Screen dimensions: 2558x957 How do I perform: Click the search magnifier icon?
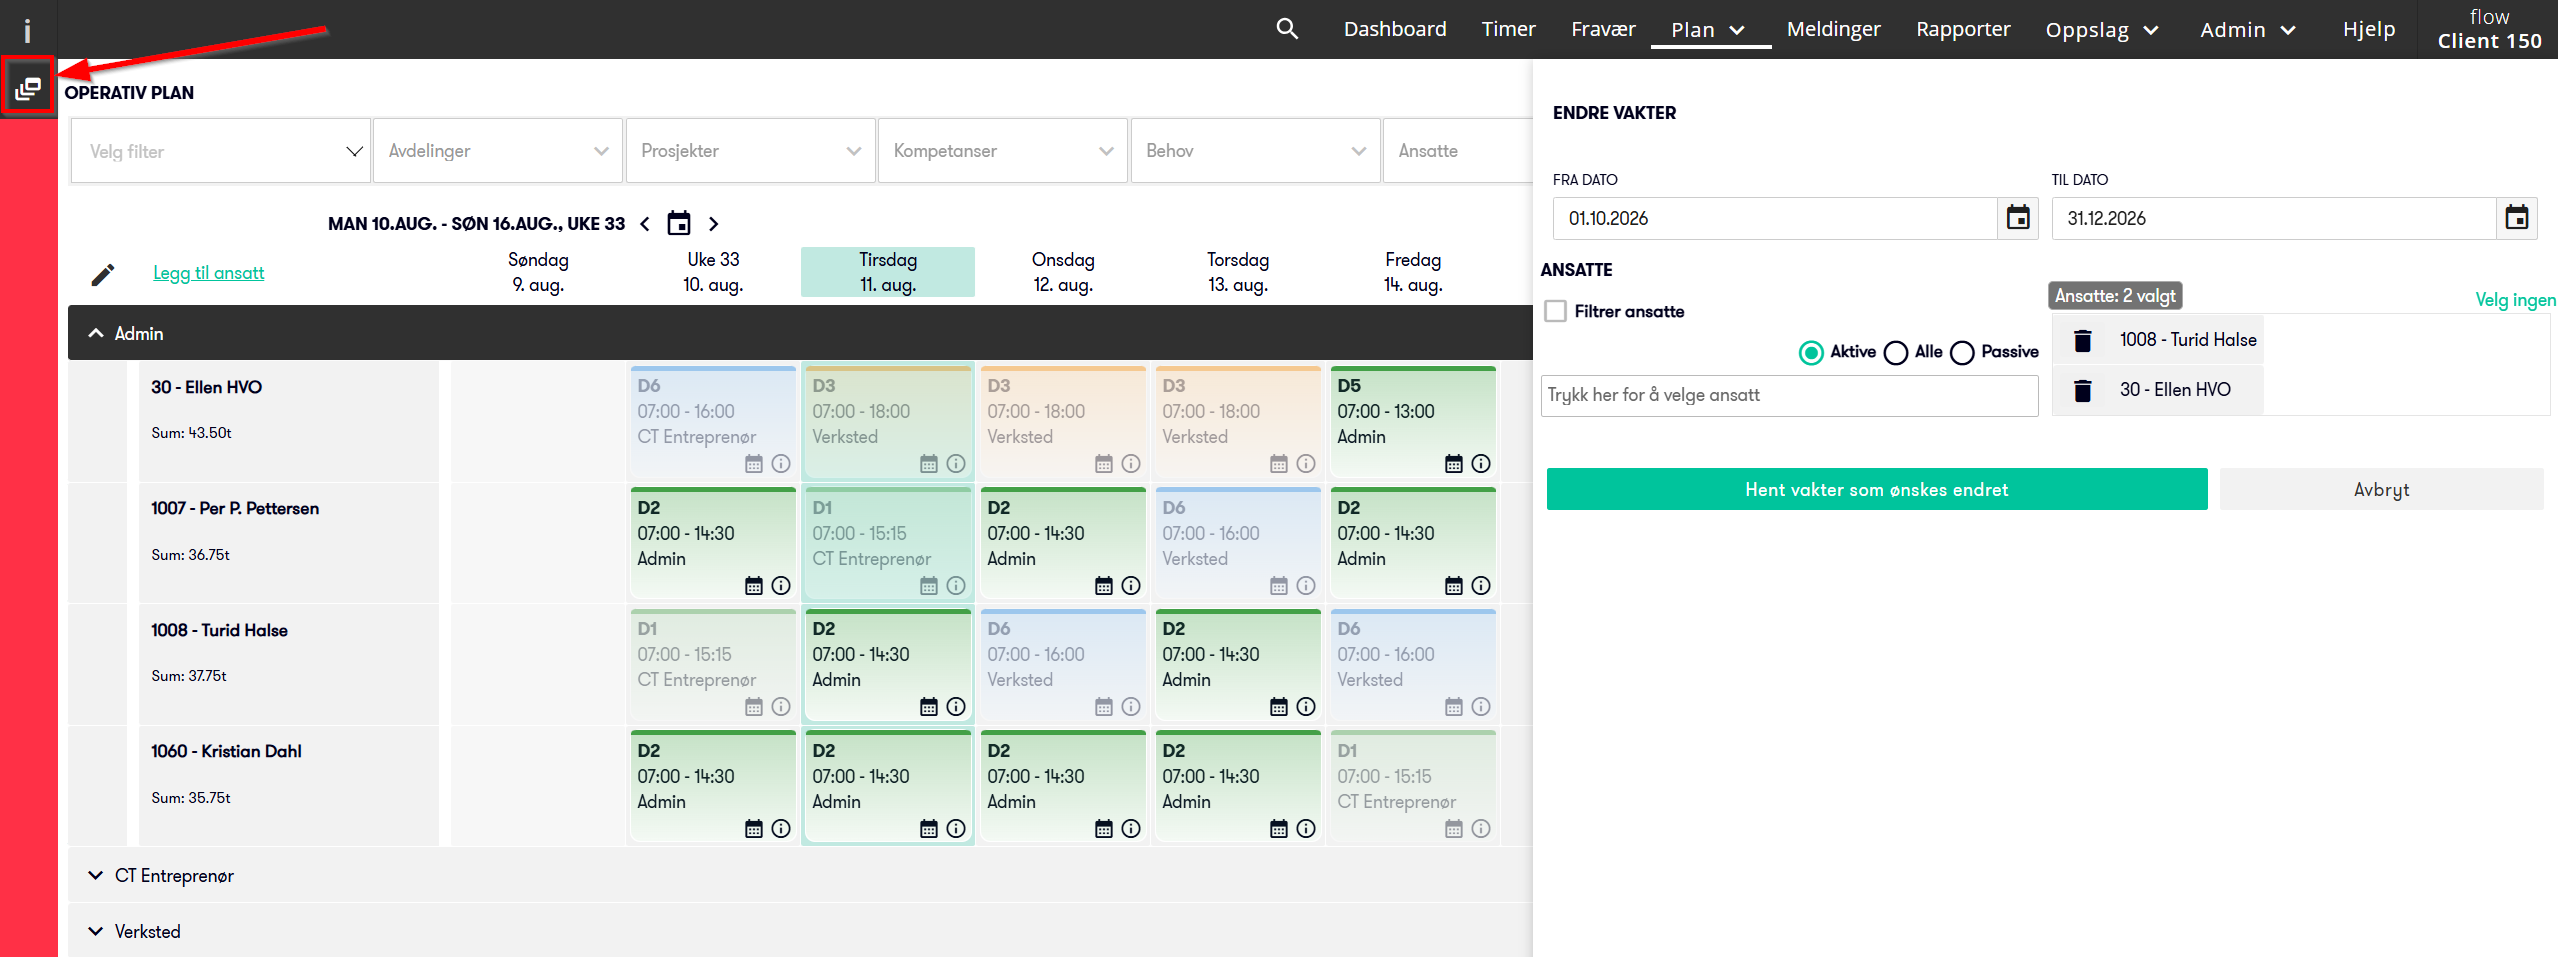pyautogui.click(x=1287, y=29)
